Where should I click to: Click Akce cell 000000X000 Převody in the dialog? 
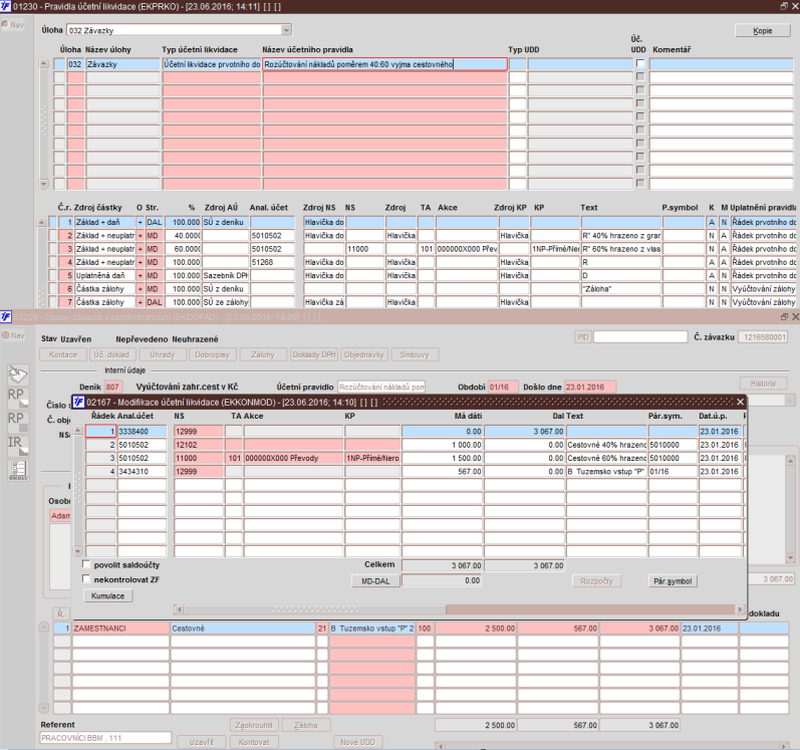(x=293, y=458)
